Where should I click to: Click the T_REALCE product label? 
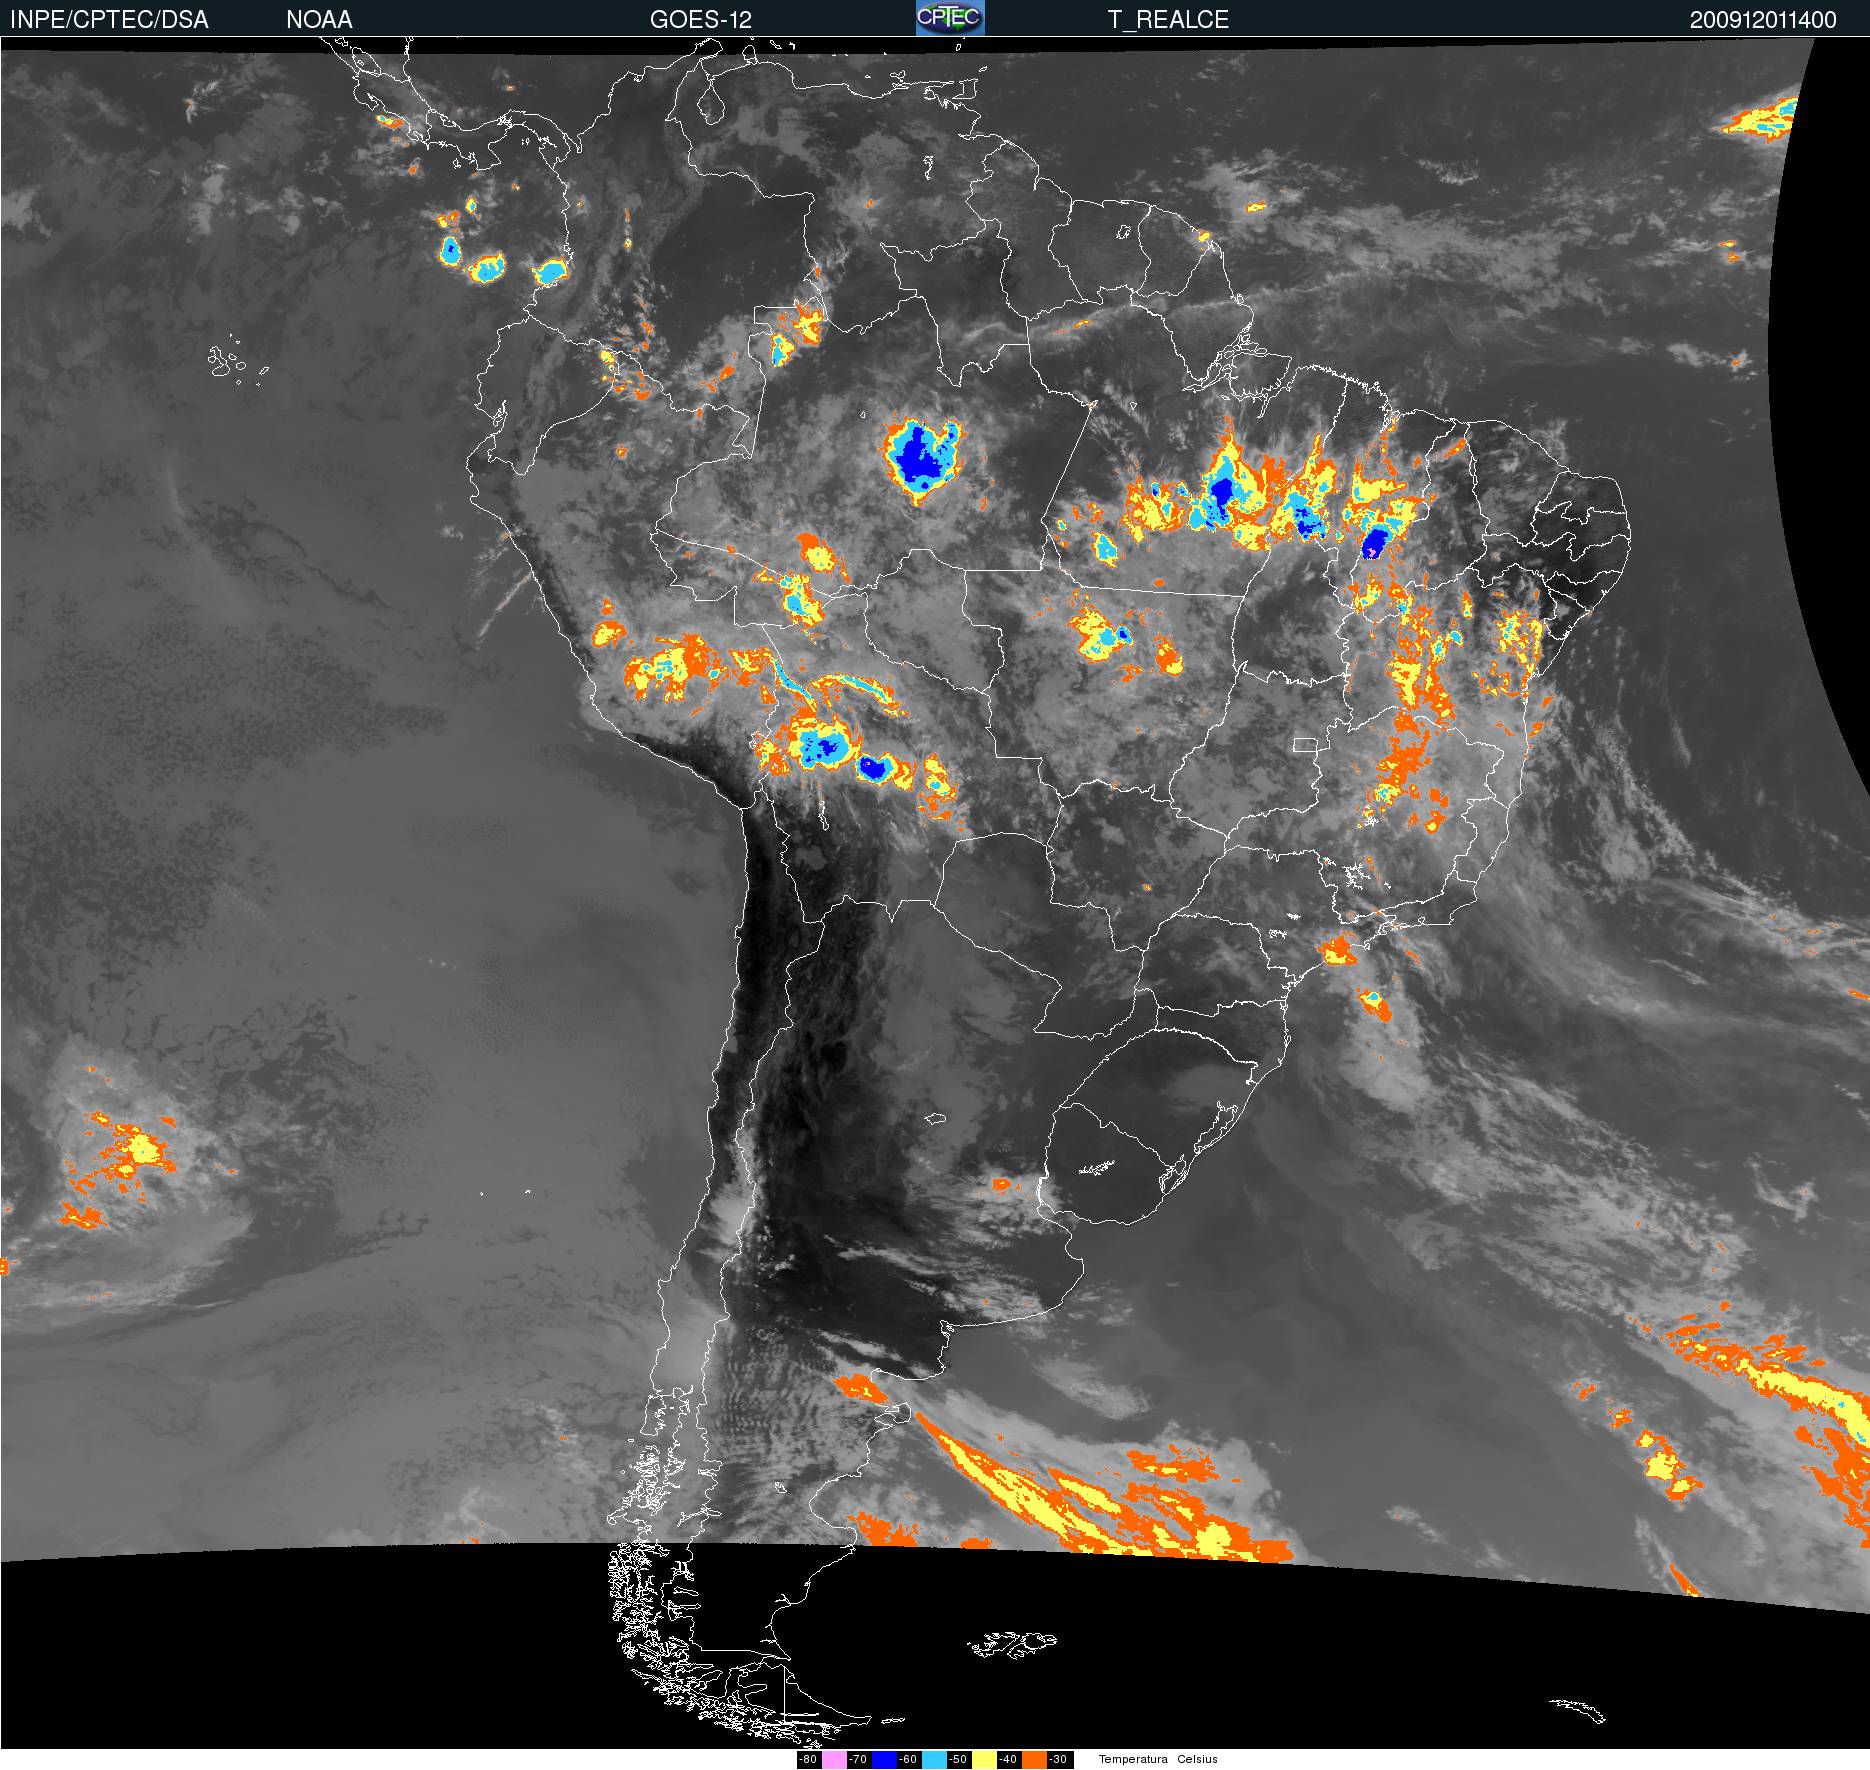[x=1168, y=20]
